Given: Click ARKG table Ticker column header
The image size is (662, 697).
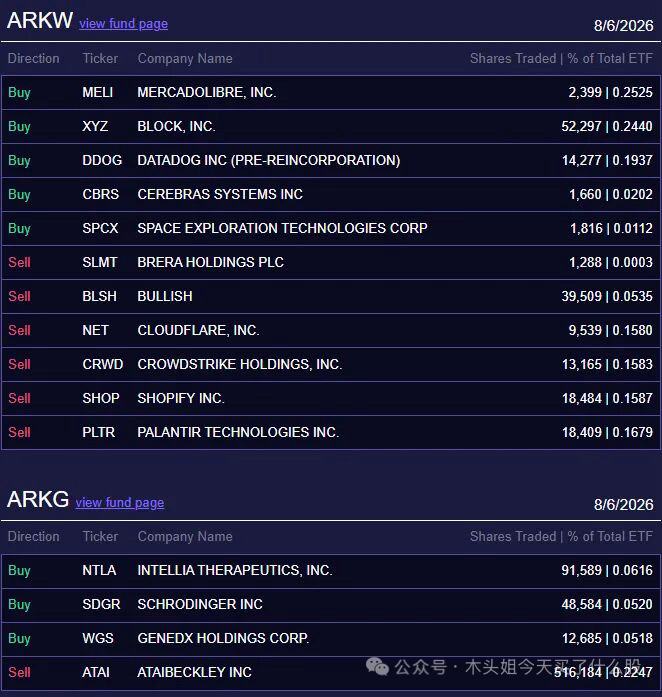Looking at the screenshot, I should pos(100,537).
